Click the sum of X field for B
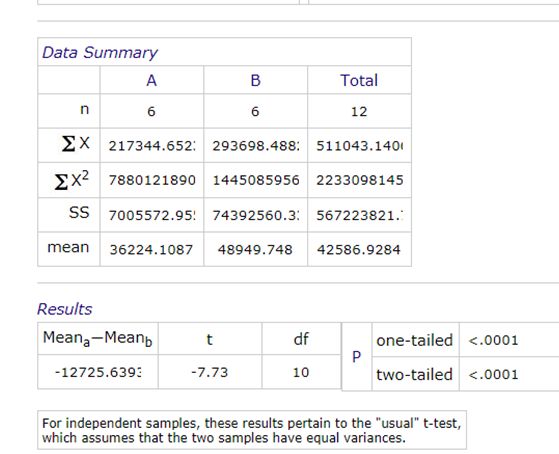The width and height of the screenshot is (559, 454). coord(256,146)
